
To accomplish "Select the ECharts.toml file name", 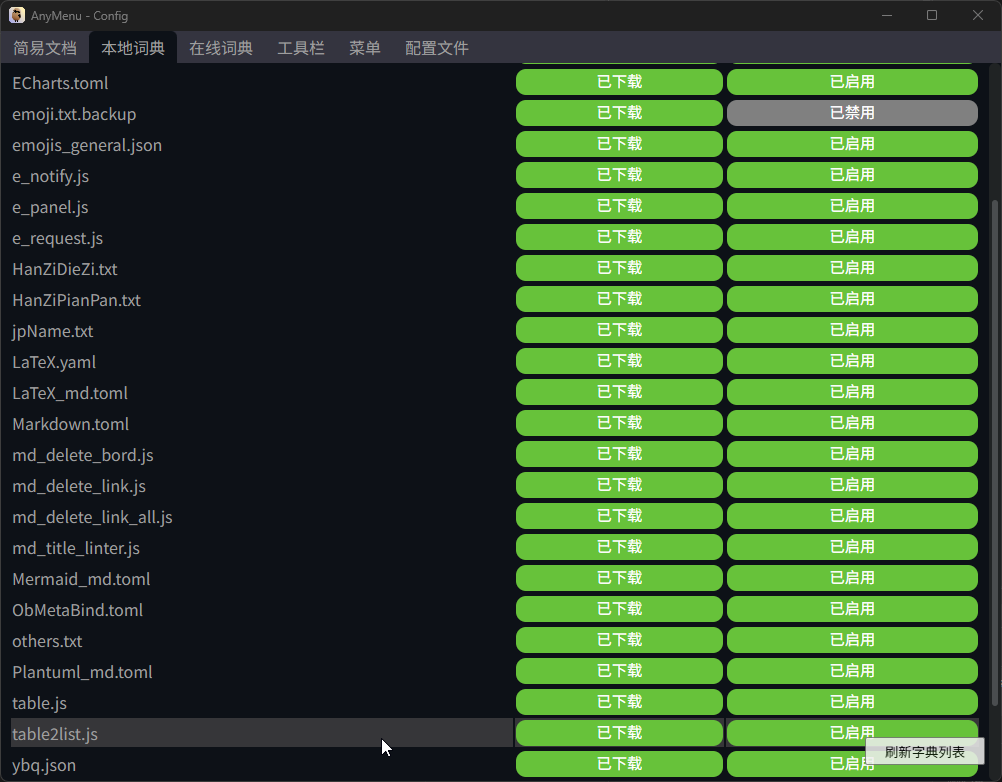I will point(60,83).
